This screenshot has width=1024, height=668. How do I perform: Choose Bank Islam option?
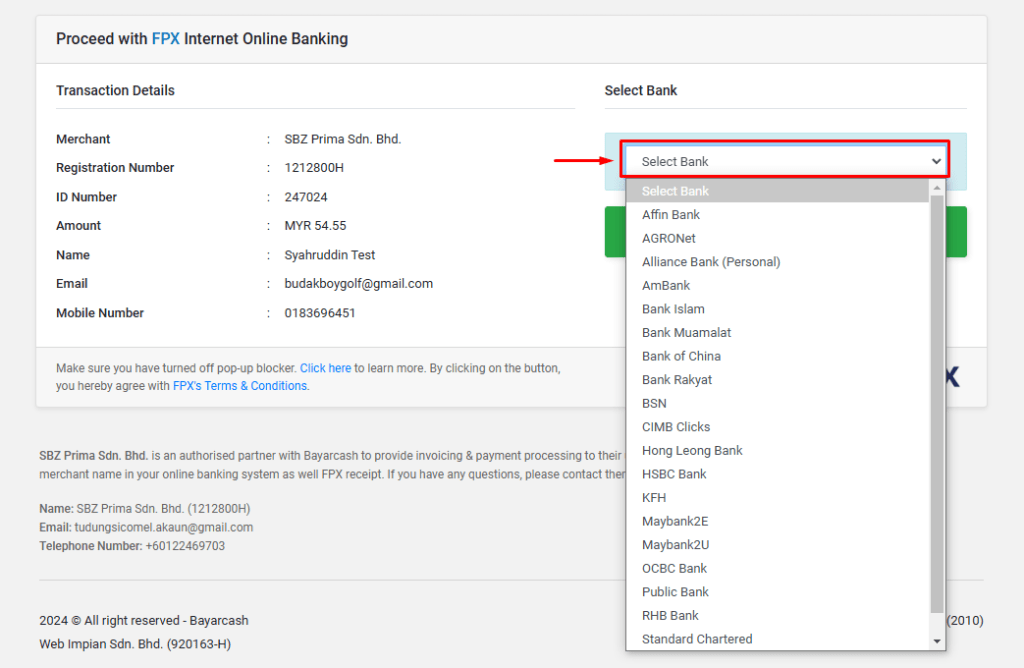tap(777, 309)
